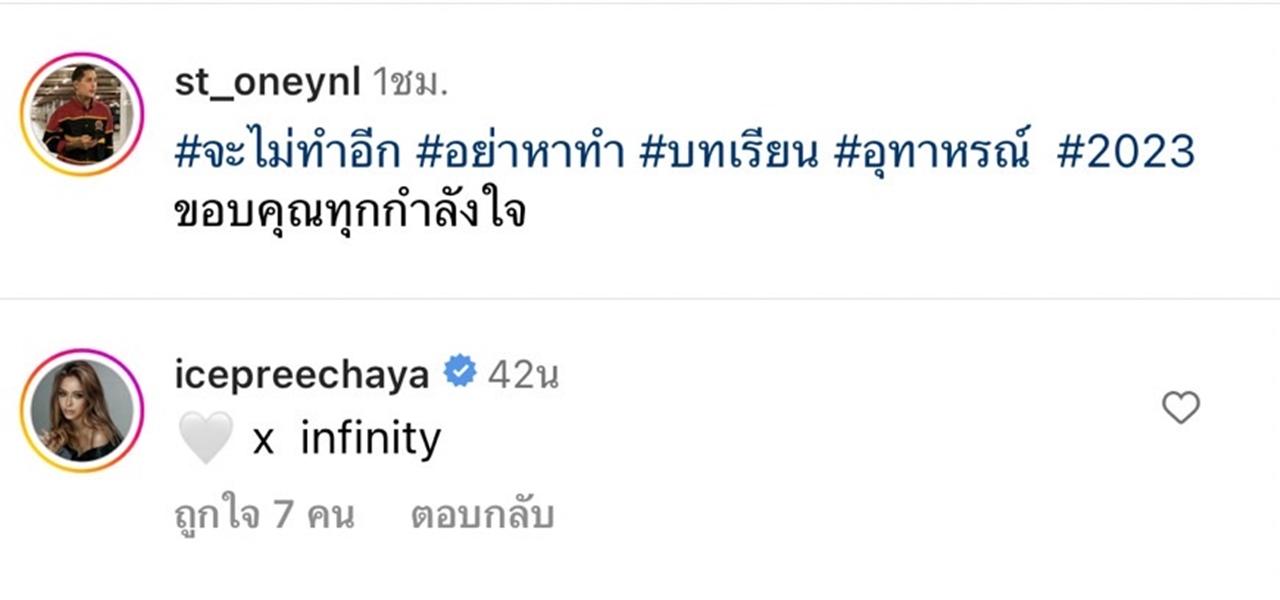Click the blue verified badge beside icepreechaya
The width and height of the screenshot is (1280, 600).
459,374
